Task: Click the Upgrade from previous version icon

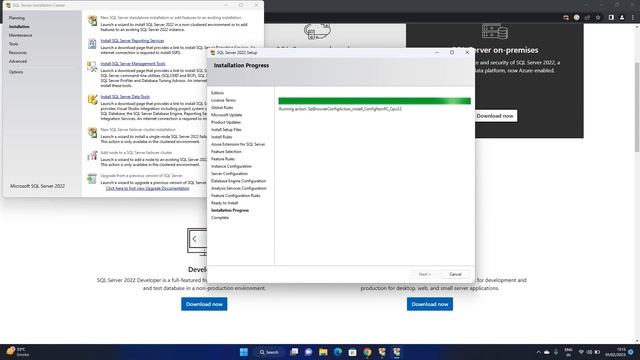Action: point(92,178)
